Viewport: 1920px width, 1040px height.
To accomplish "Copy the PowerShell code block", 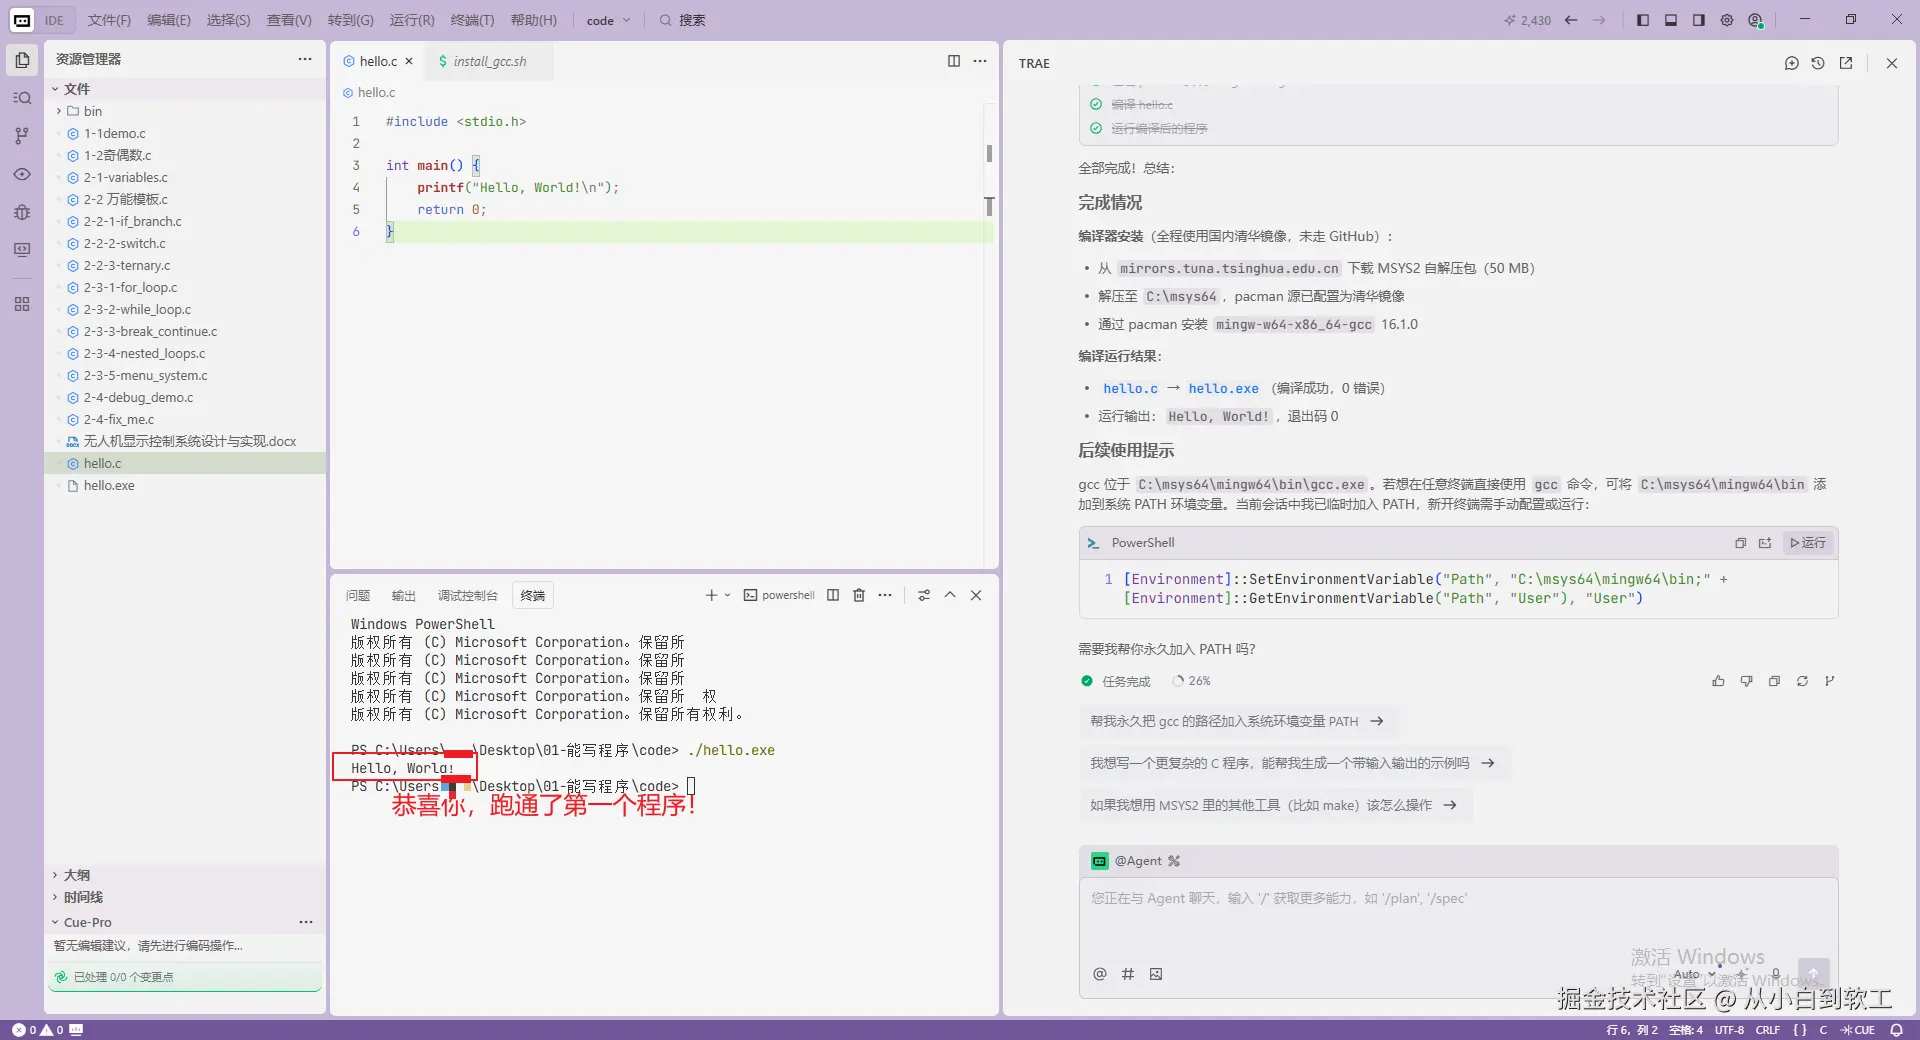I will coord(1741,543).
